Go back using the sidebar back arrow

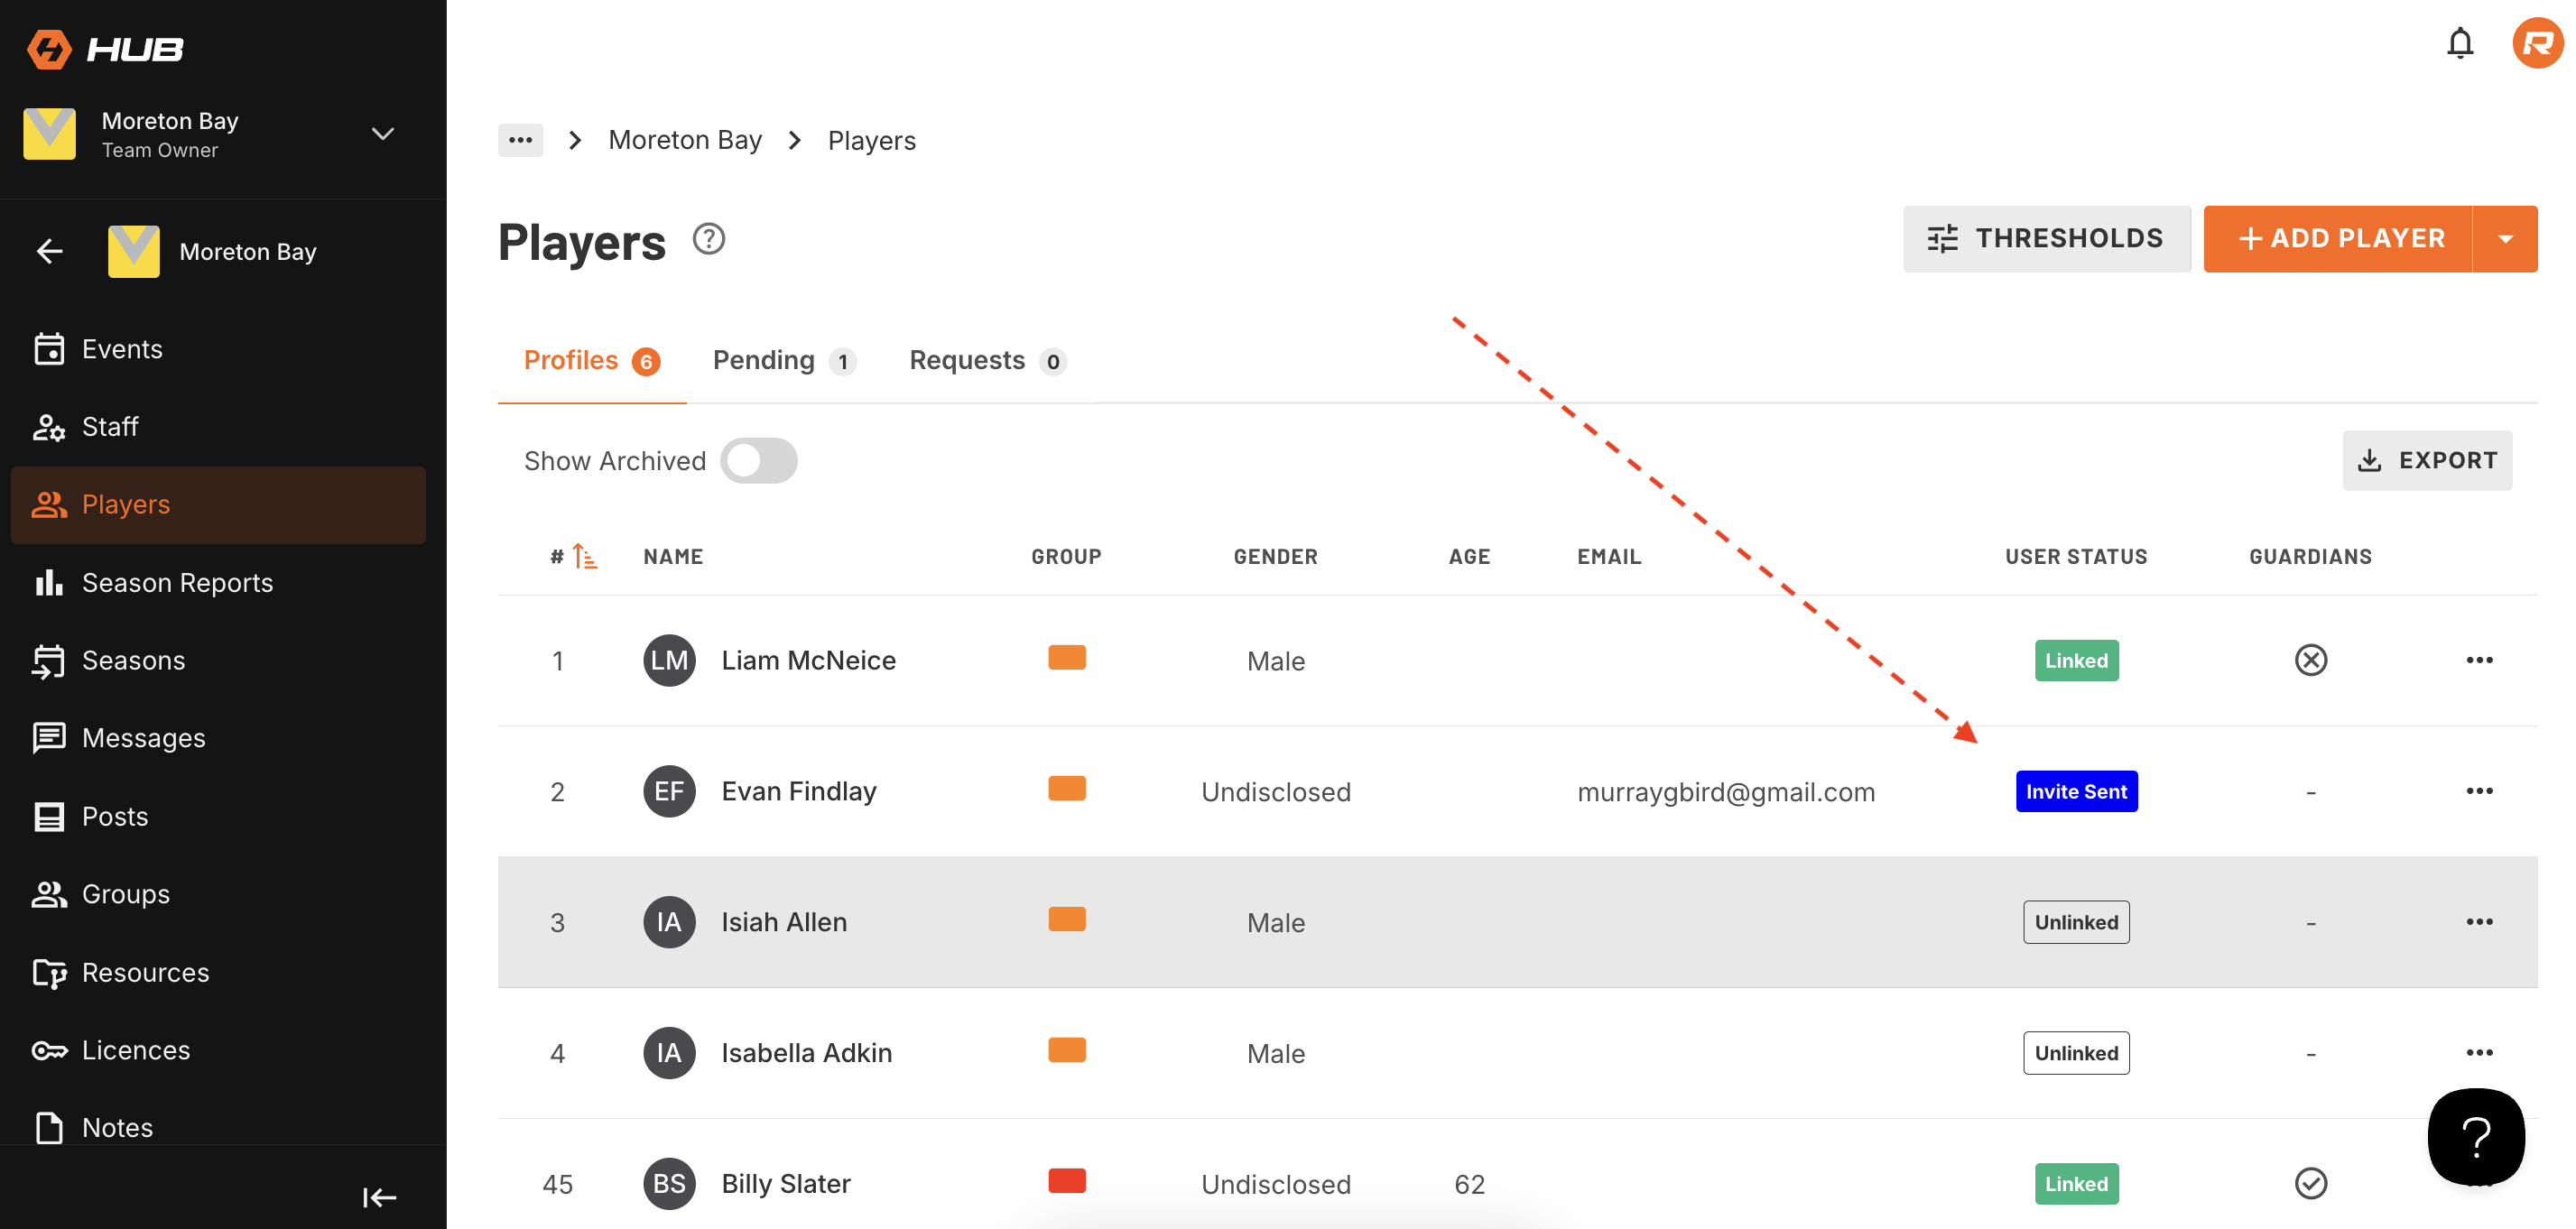(x=50, y=251)
